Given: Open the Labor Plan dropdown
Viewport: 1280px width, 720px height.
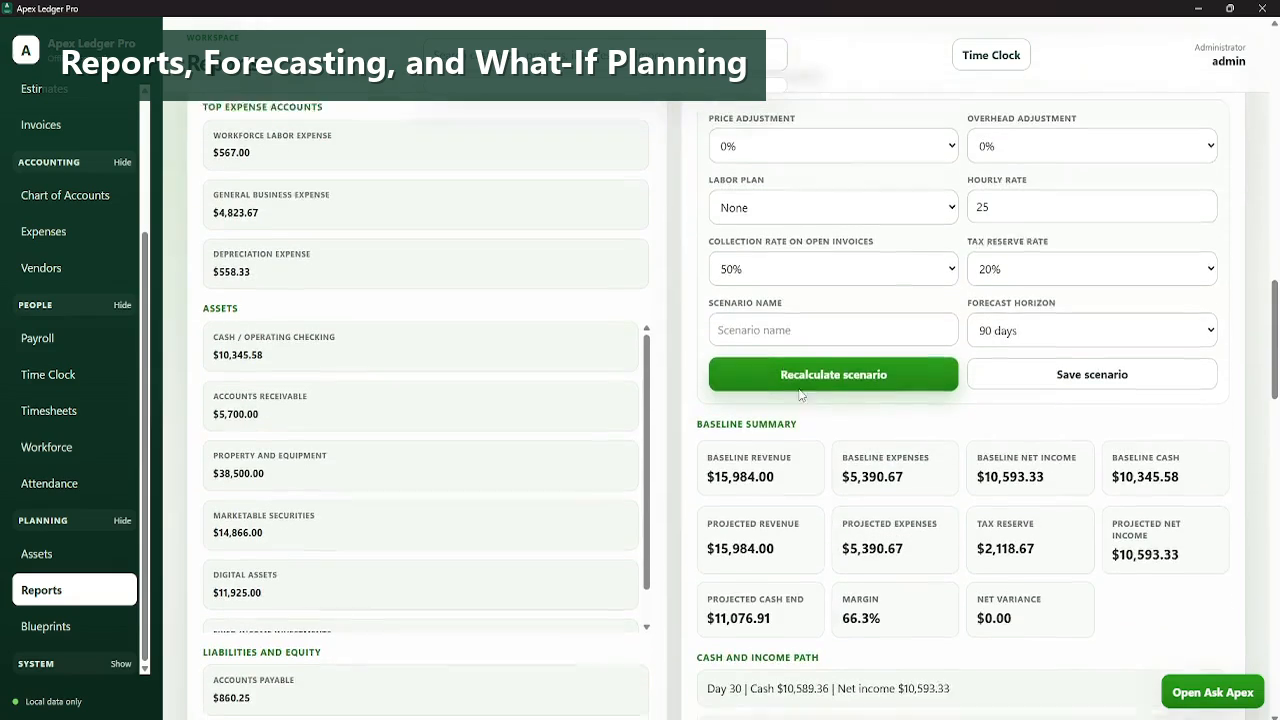Looking at the screenshot, I should [833, 207].
